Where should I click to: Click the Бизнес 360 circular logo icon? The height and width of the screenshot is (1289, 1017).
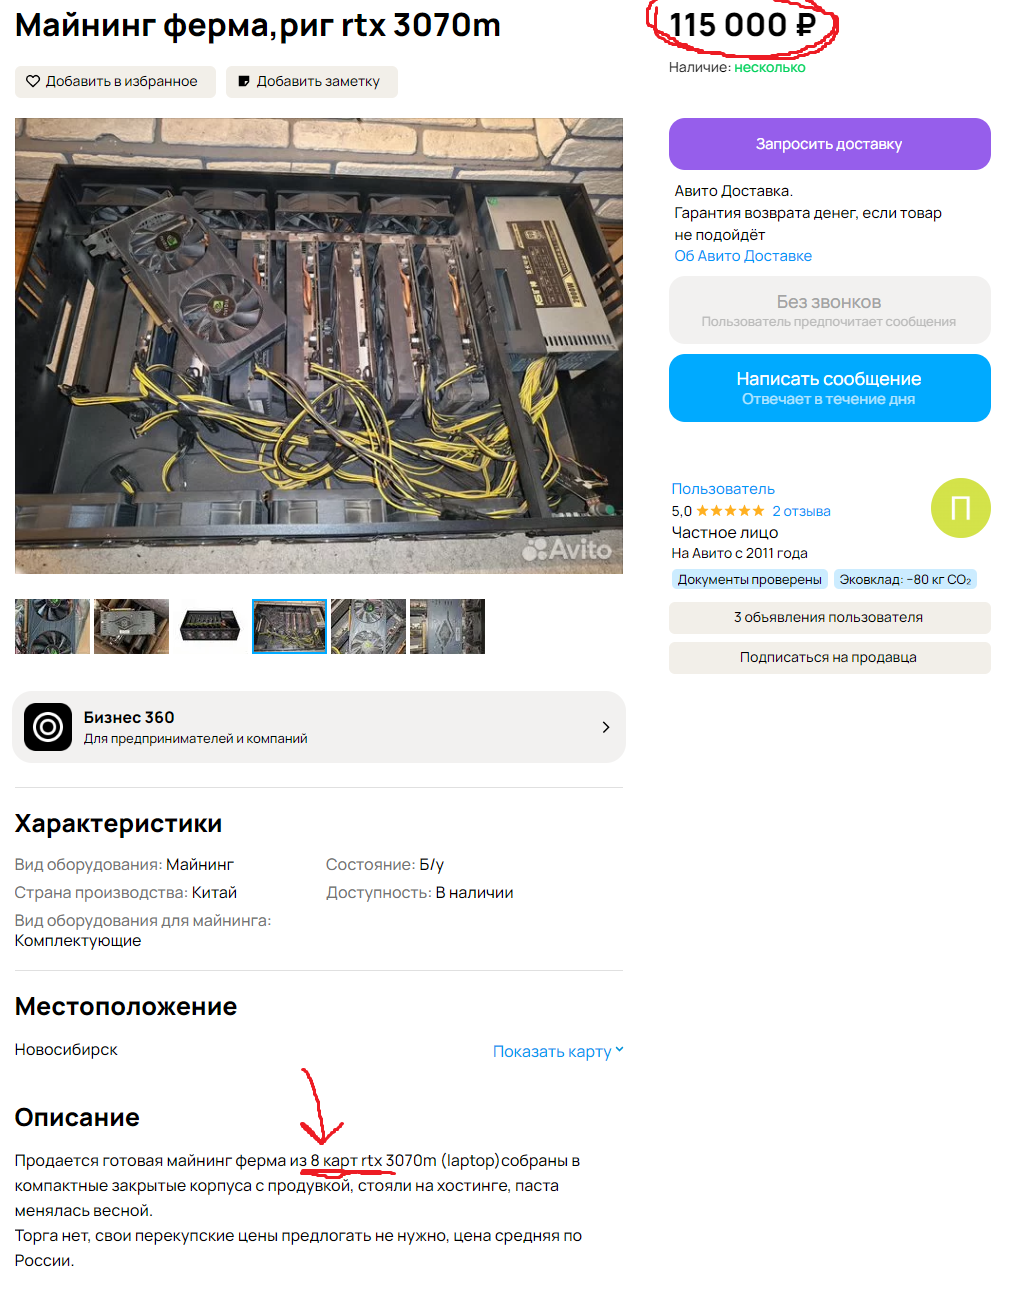click(x=48, y=727)
